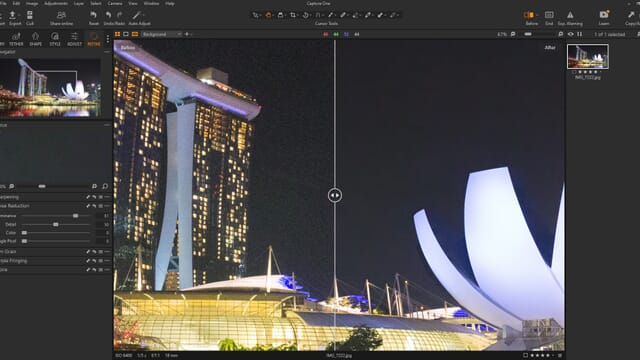Screen dimensions: 640x360
Task: Open the Shape tool tab
Action: (36, 39)
